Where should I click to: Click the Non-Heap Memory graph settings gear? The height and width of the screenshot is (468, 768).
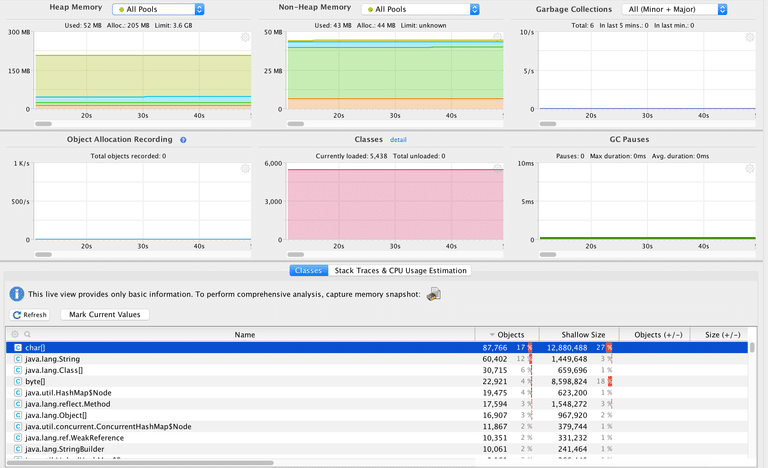[497, 37]
